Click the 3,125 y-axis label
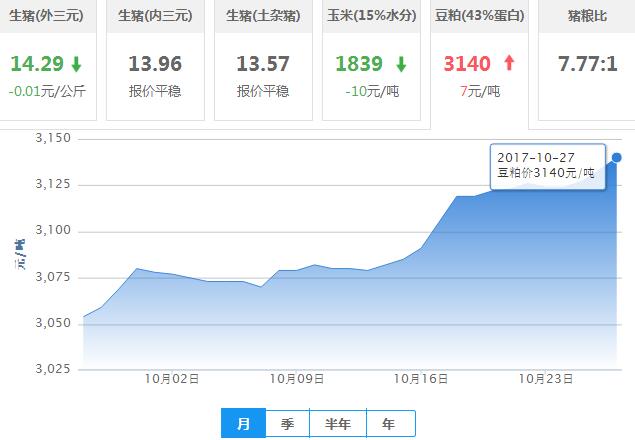This screenshot has height=440, width=635. [x=53, y=184]
